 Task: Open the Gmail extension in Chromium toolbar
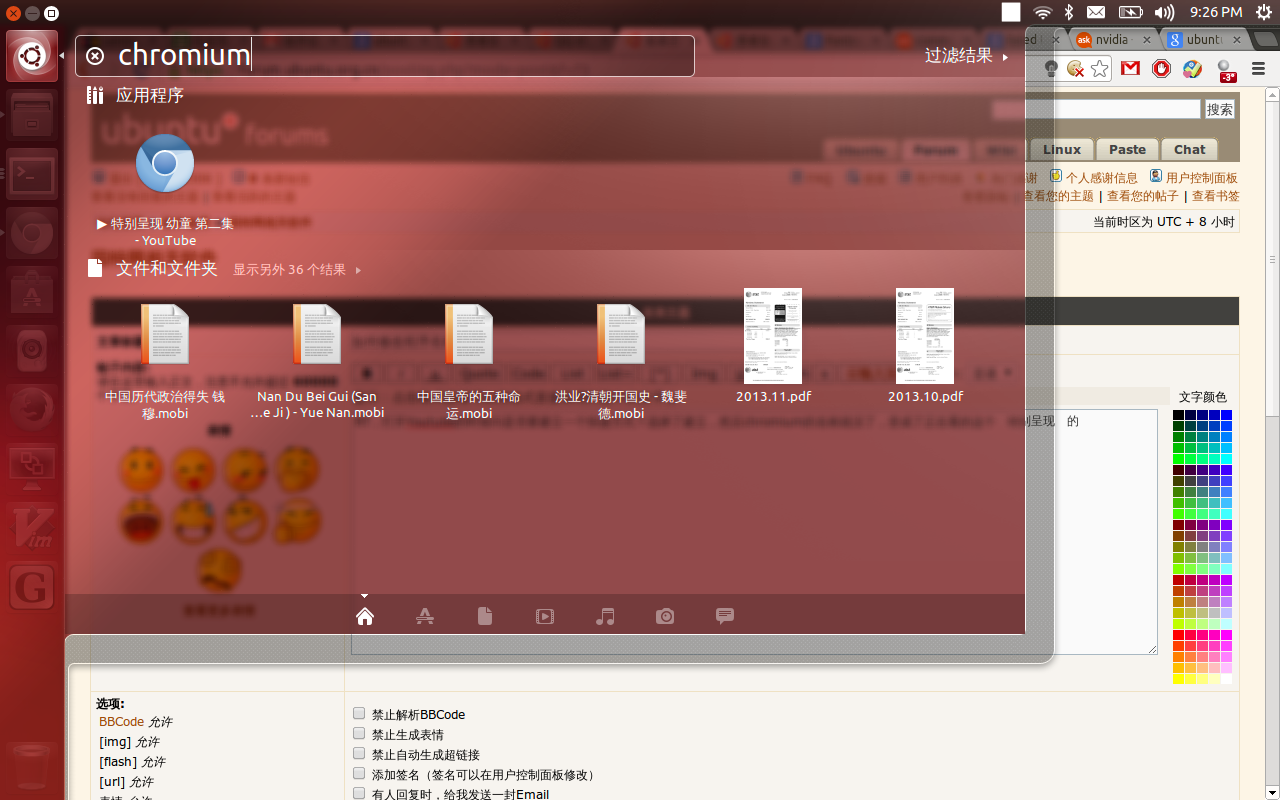pyautogui.click(x=1130, y=69)
